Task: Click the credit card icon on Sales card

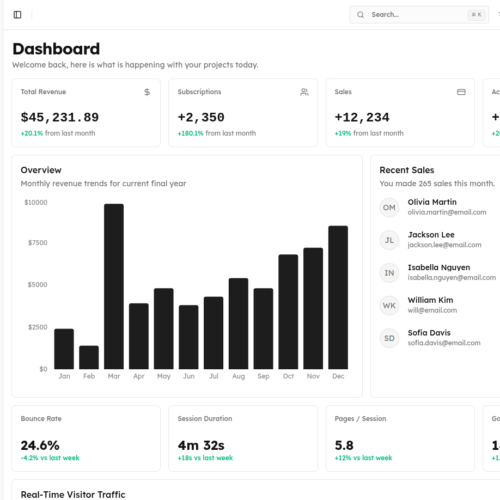Action: click(x=461, y=92)
